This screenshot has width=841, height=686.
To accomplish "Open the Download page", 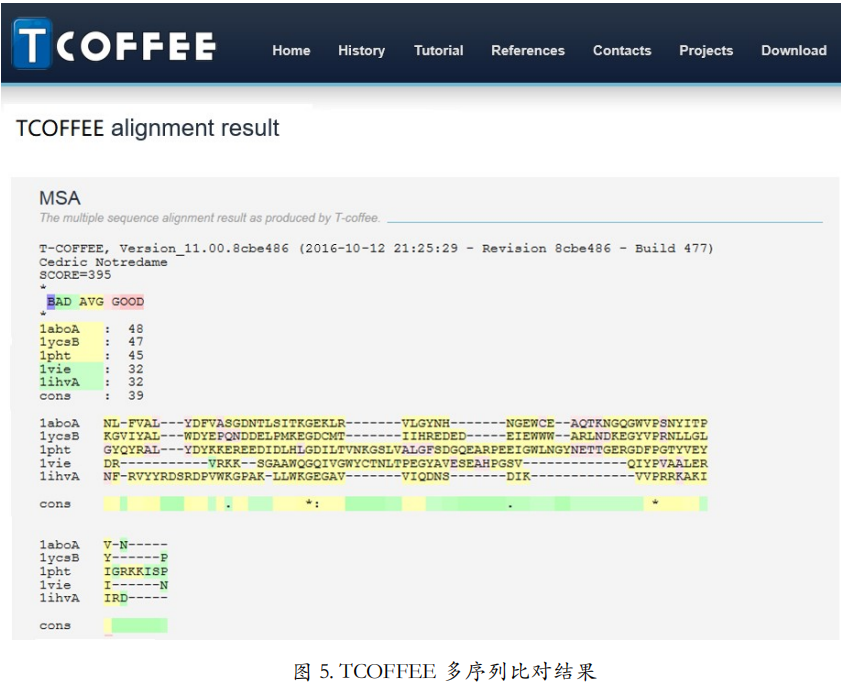I will point(794,50).
